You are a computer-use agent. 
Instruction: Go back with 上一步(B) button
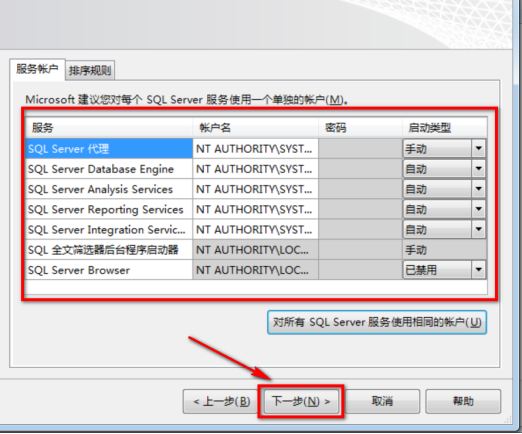(221, 401)
